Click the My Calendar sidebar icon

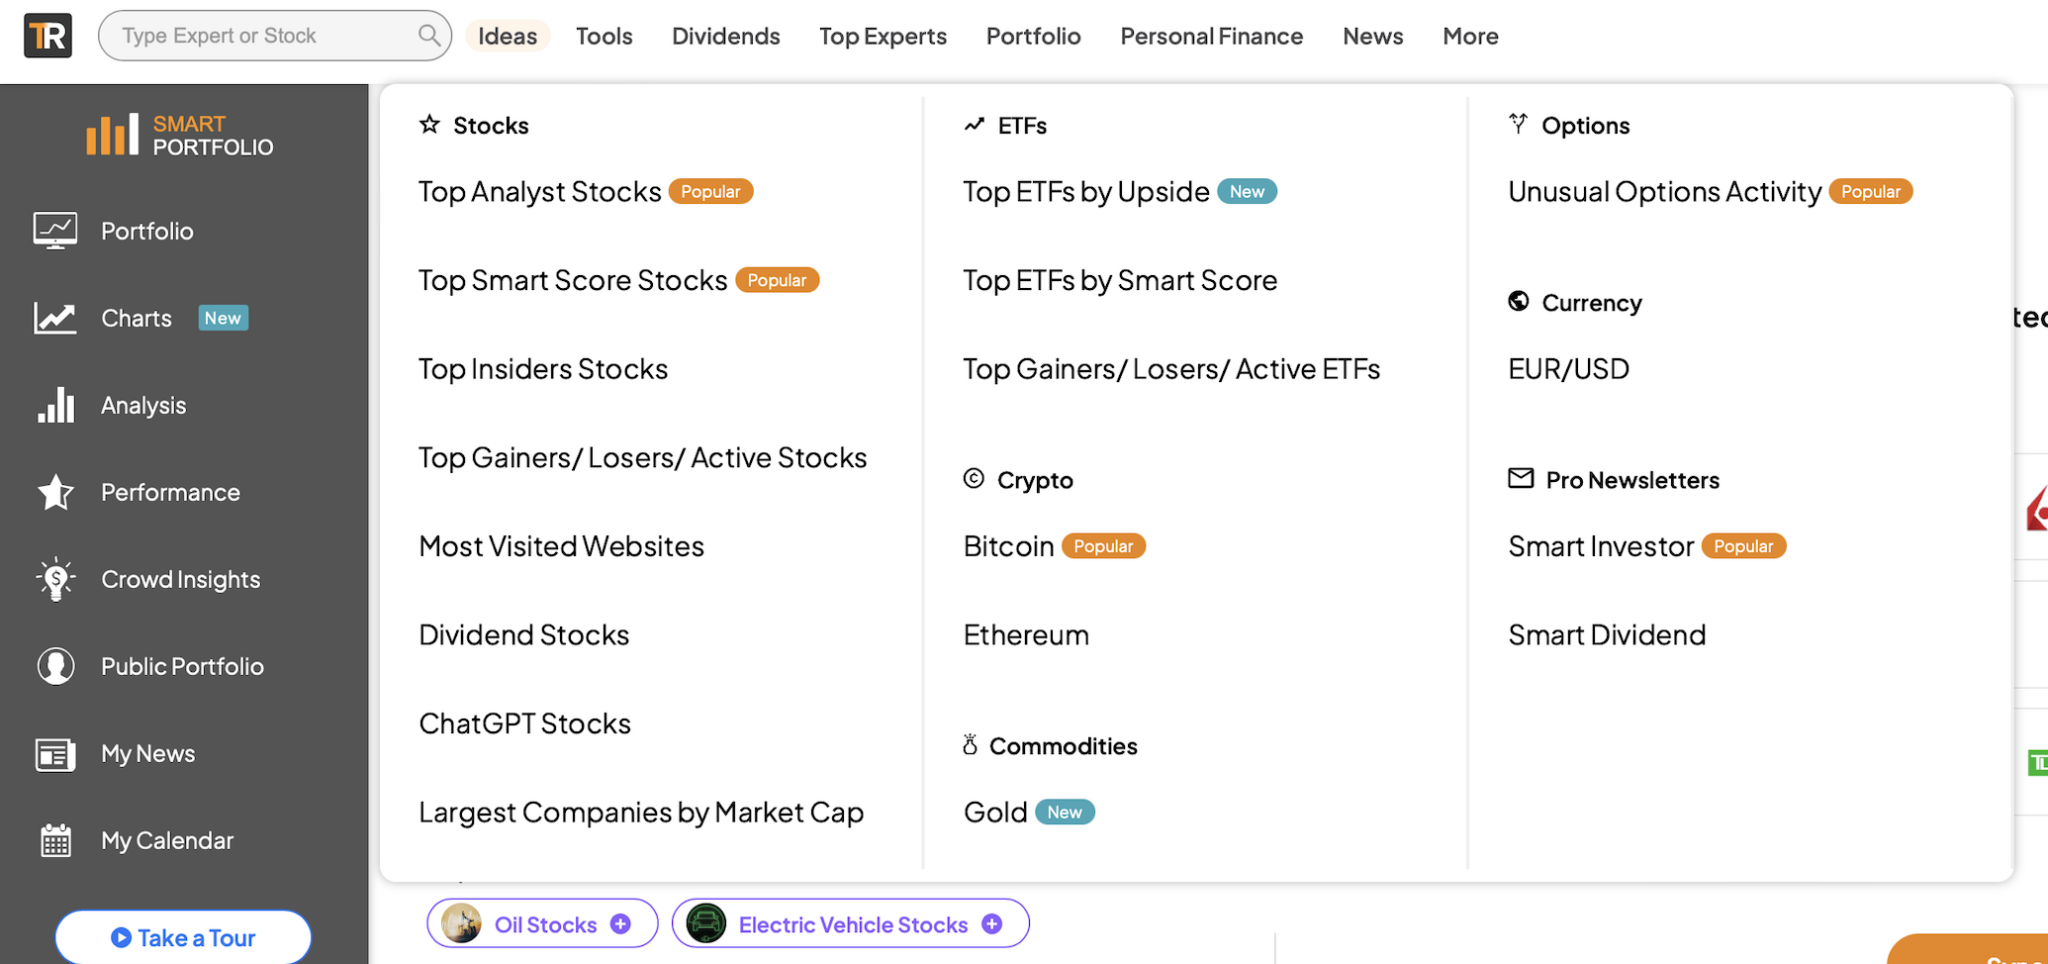(x=55, y=840)
